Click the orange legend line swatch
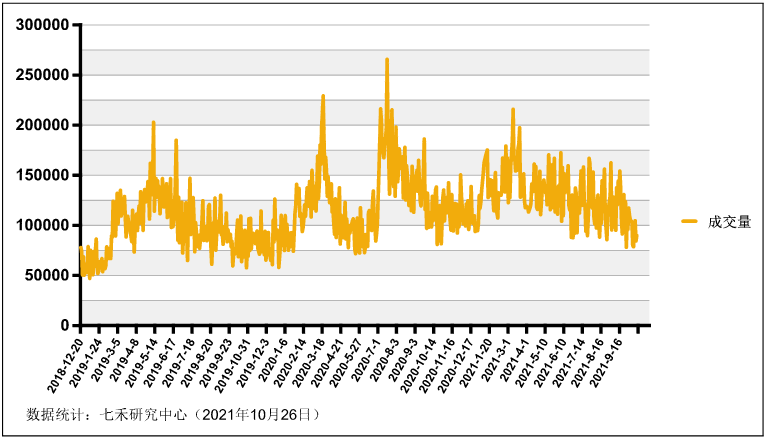 coord(690,222)
